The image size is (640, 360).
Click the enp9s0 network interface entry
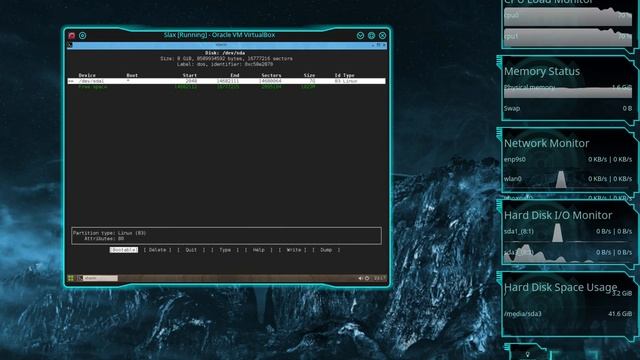pos(567,160)
